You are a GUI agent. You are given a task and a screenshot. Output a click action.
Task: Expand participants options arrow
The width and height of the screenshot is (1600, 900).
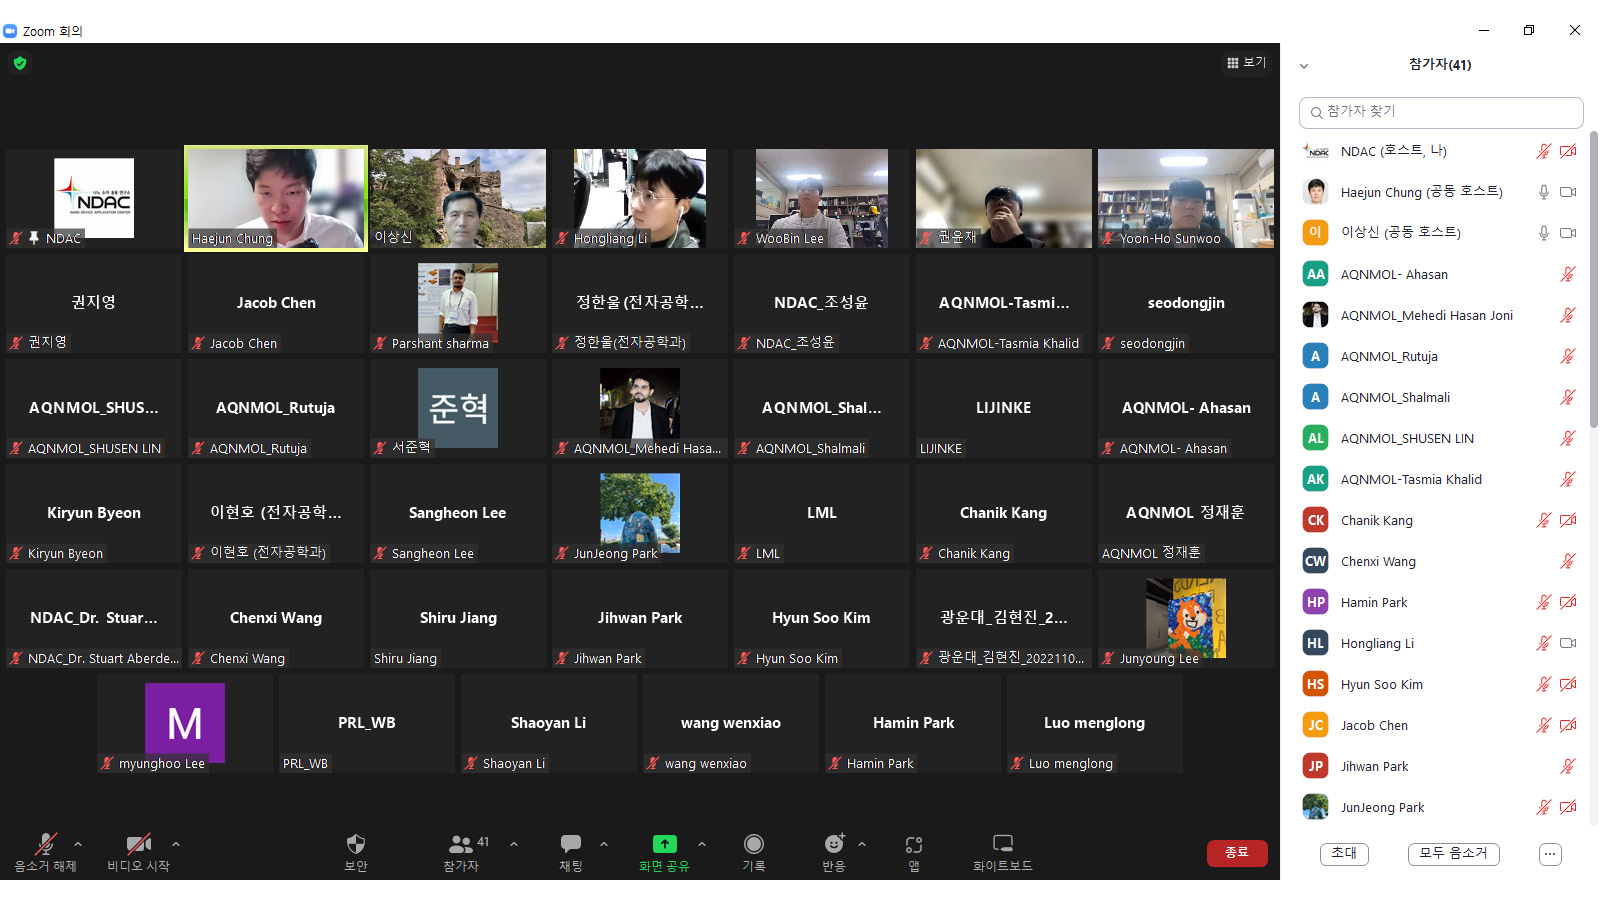pyautogui.click(x=514, y=844)
